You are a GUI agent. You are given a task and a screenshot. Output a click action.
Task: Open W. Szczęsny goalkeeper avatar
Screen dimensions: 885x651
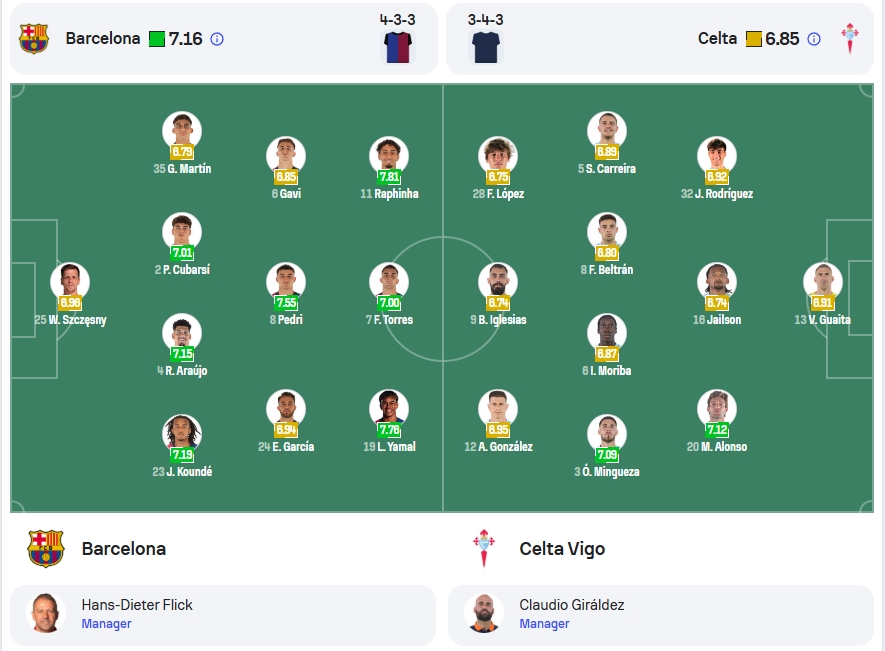pos(70,282)
